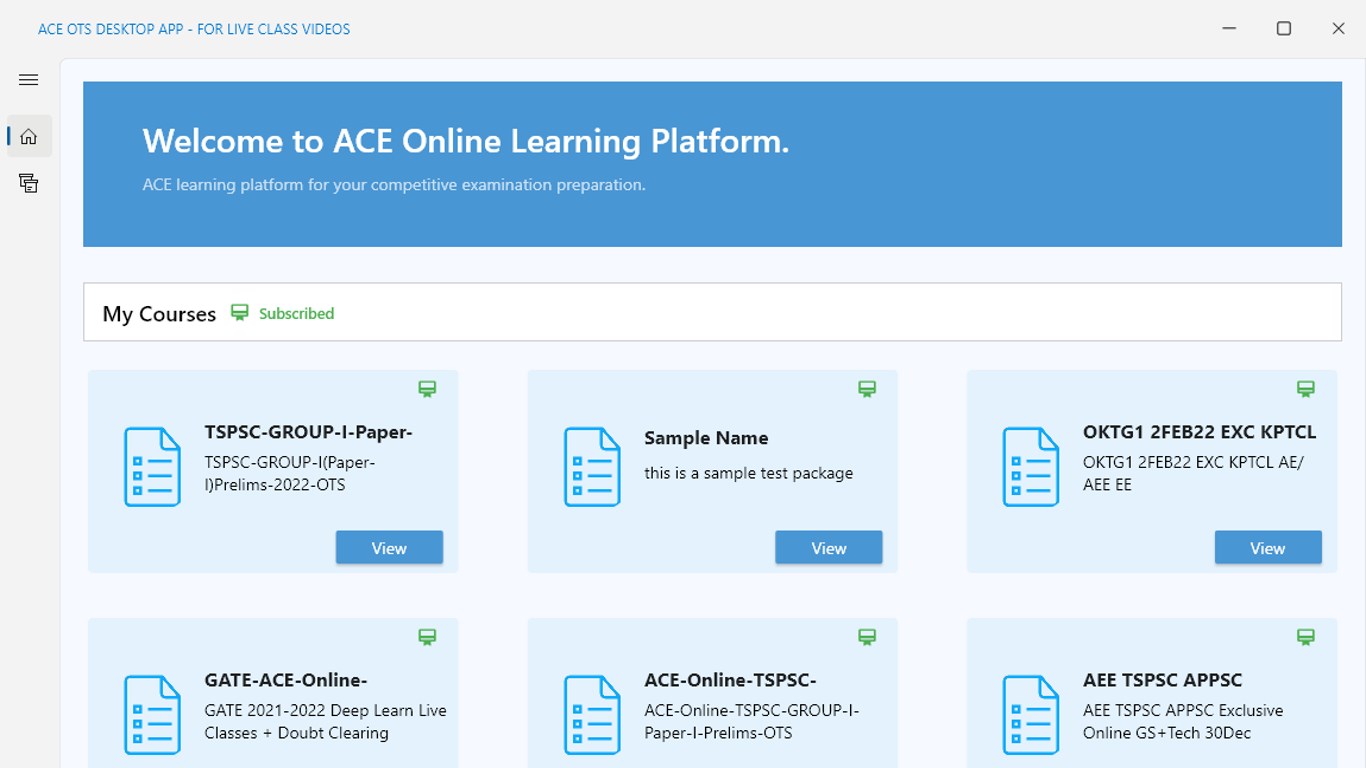Click the Subscribed badge icon beside My Courses

coord(240,313)
